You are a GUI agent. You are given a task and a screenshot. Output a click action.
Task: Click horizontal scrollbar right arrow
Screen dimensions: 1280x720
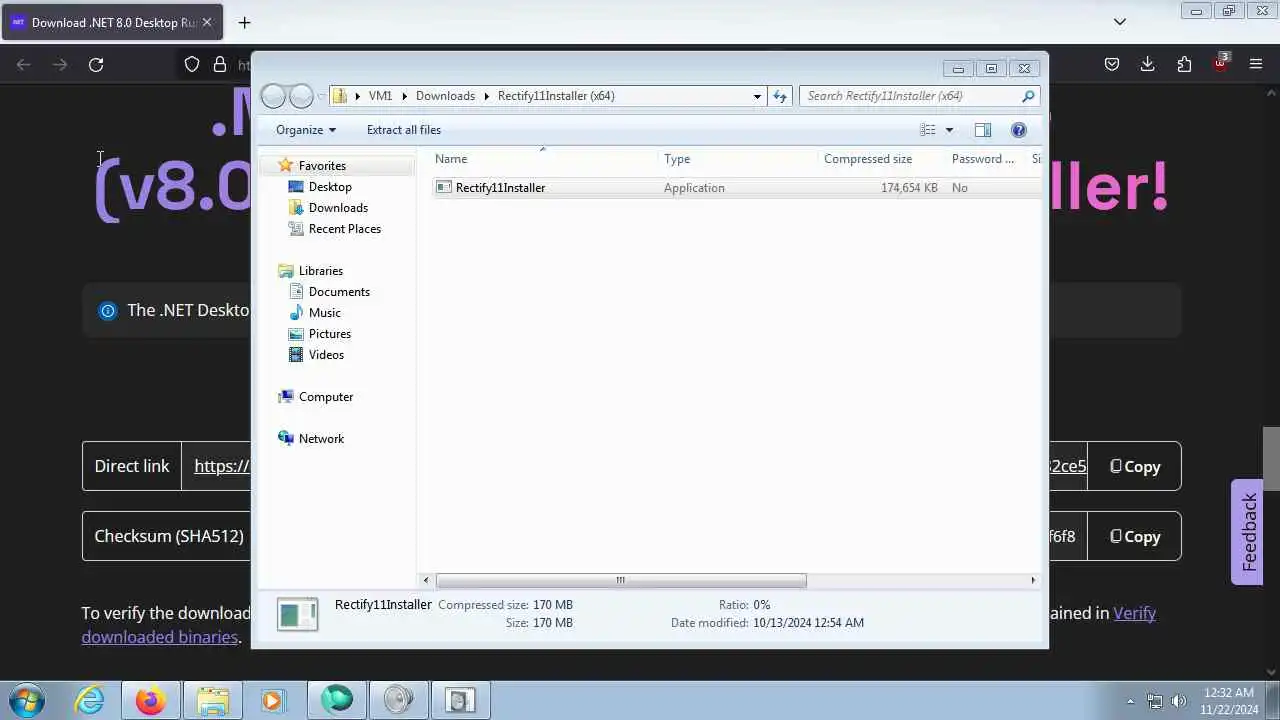tap(1033, 580)
